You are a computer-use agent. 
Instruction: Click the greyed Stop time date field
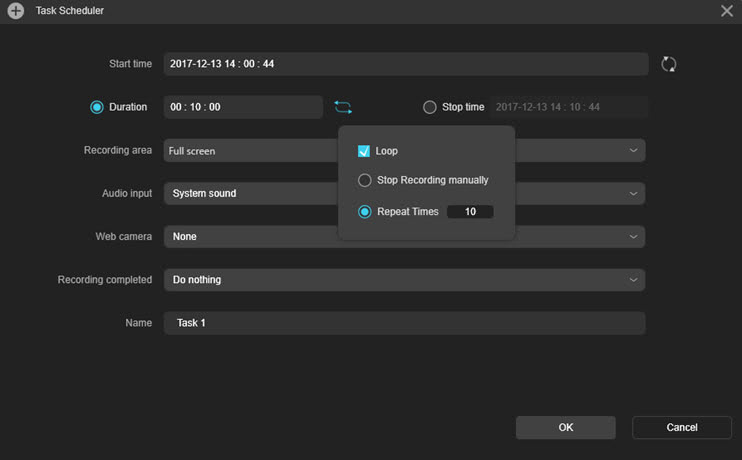[568, 107]
